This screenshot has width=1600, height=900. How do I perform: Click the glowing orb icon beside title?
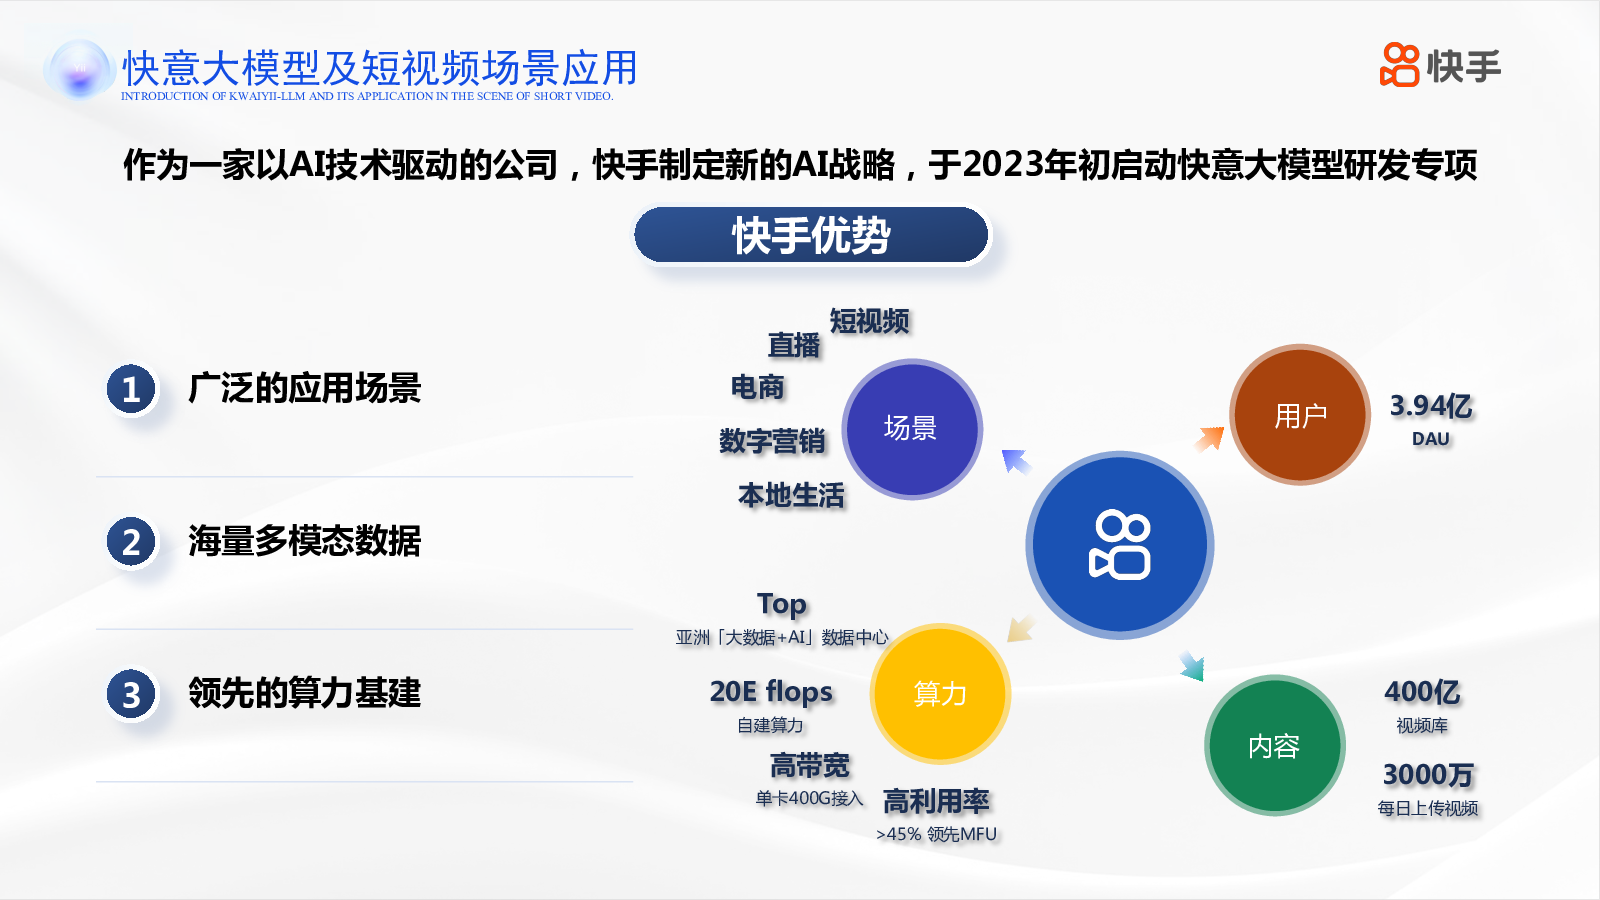point(78,69)
